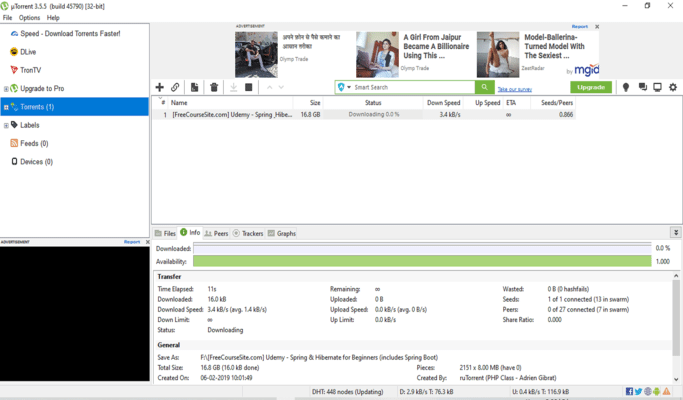The height and width of the screenshot is (400, 683).
Task: Open the search provider shield dropdown
Action: point(344,87)
